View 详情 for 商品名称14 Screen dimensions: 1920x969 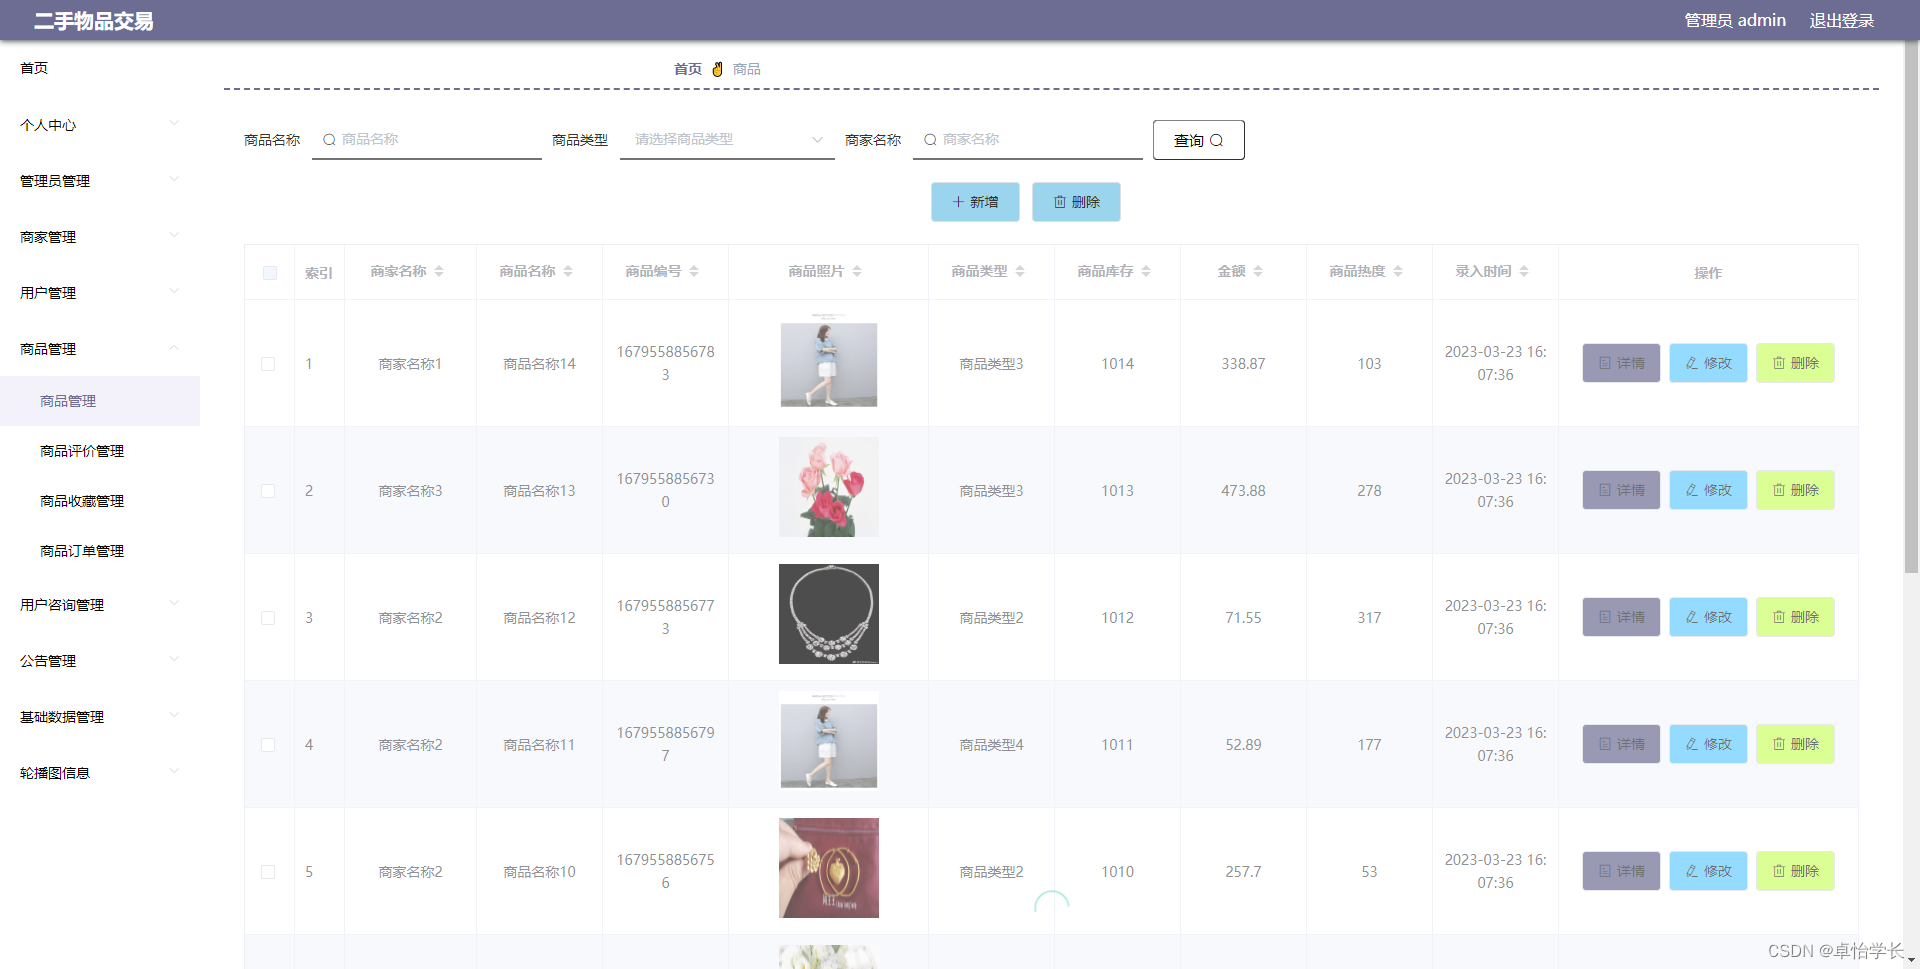click(1621, 363)
